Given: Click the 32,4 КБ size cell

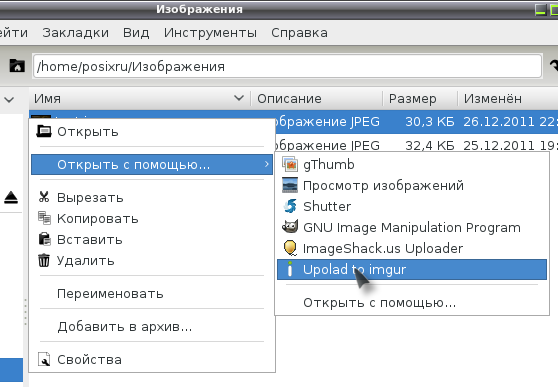Looking at the screenshot, I should click(x=430, y=145).
